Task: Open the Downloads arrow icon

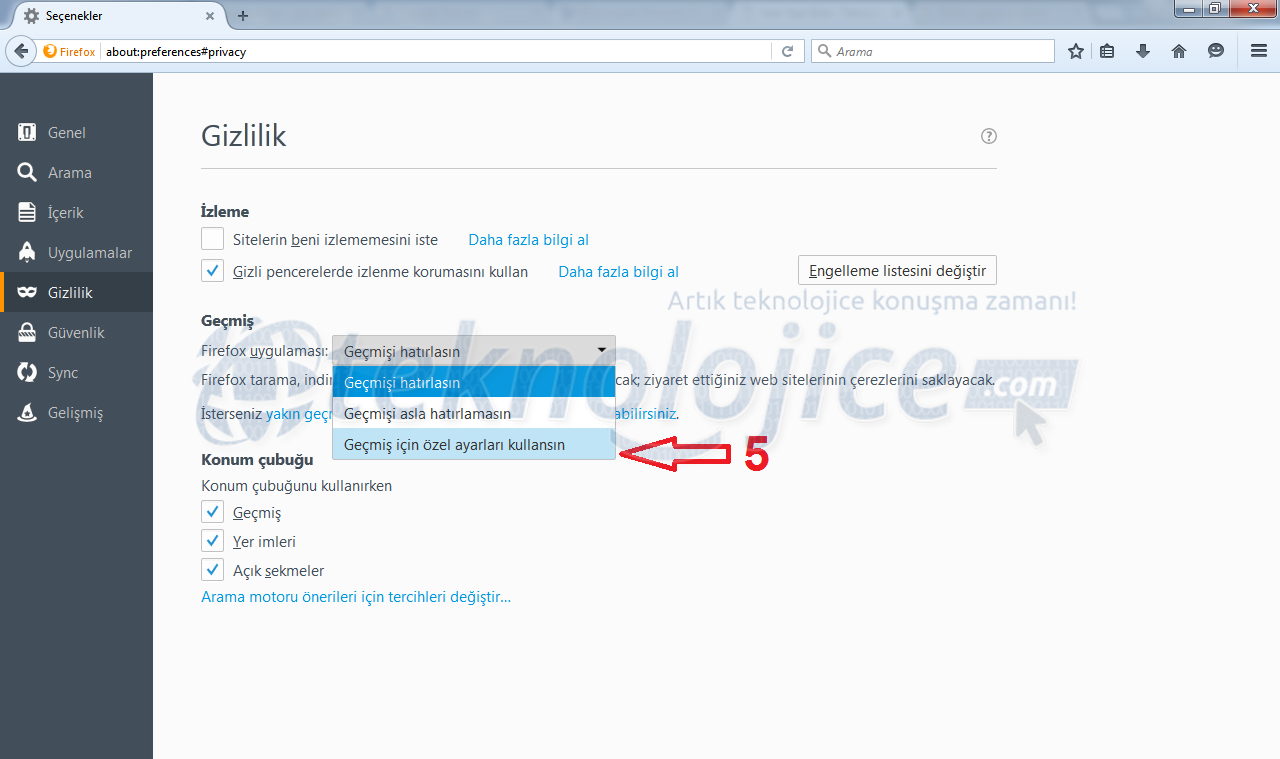Action: pos(1143,51)
